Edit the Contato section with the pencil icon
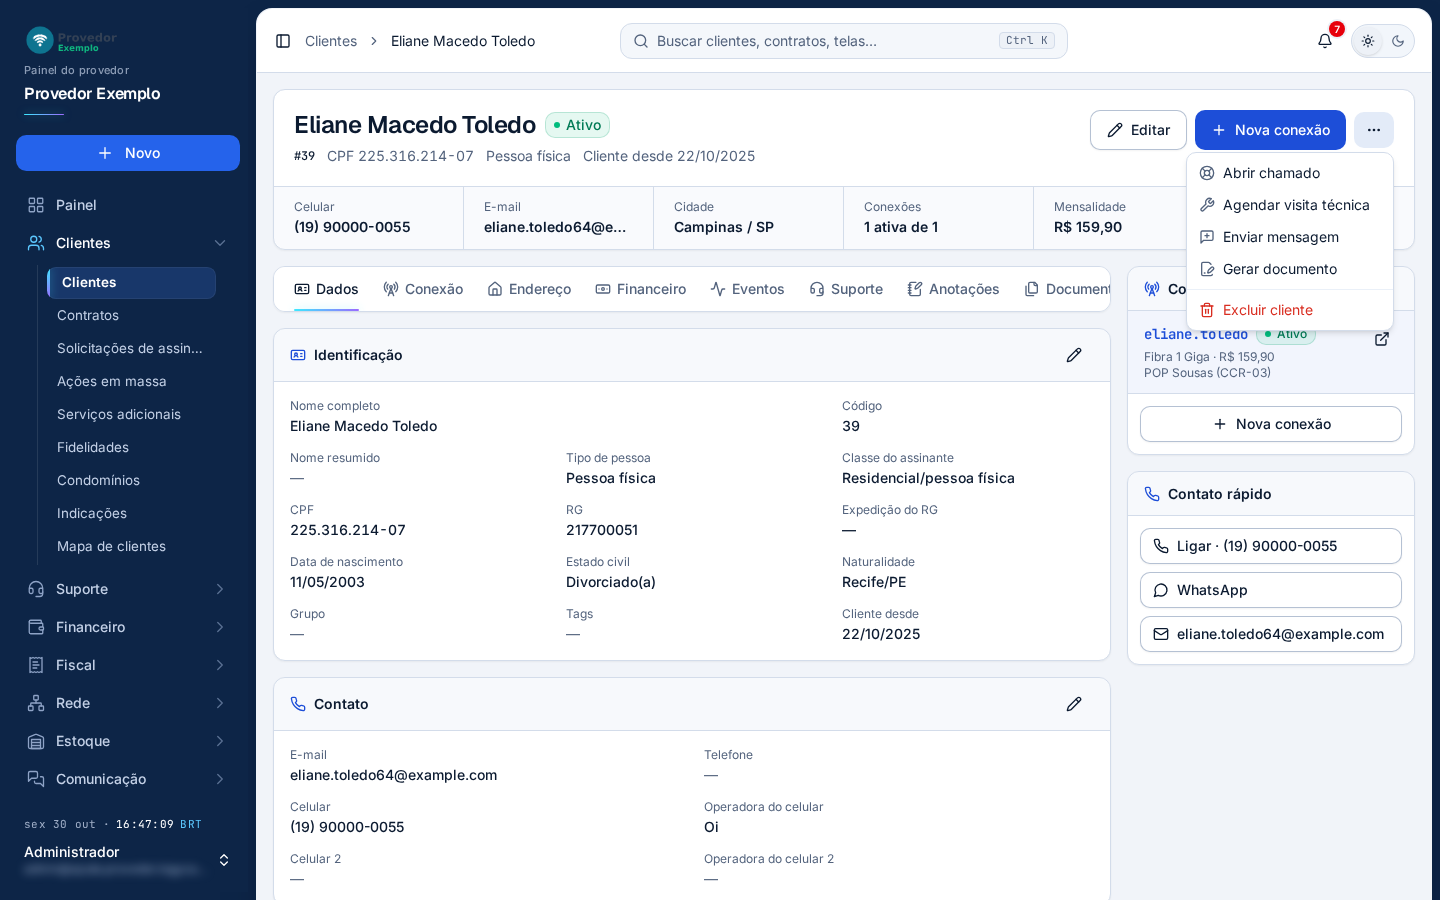Image resolution: width=1440 pixels, height=900 pixels. (x=1074, y=704)
